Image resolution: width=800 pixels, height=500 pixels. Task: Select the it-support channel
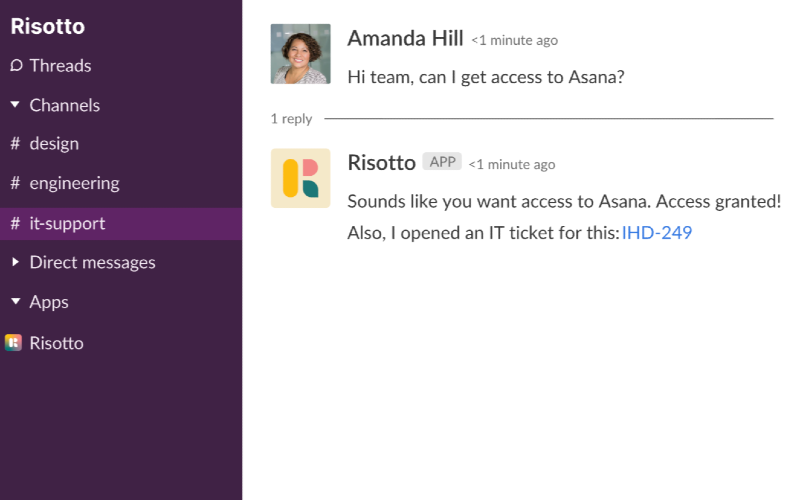(121, 223)
